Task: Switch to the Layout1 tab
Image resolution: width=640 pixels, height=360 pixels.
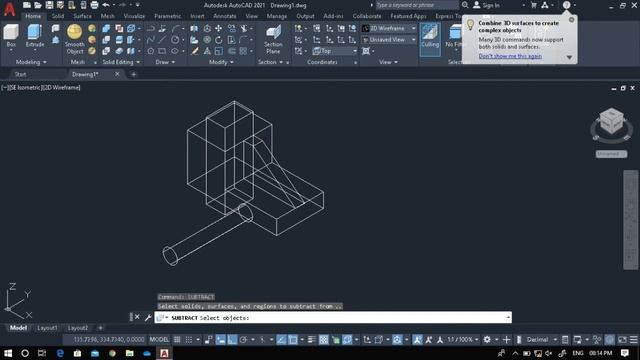Action: (47, 328)
